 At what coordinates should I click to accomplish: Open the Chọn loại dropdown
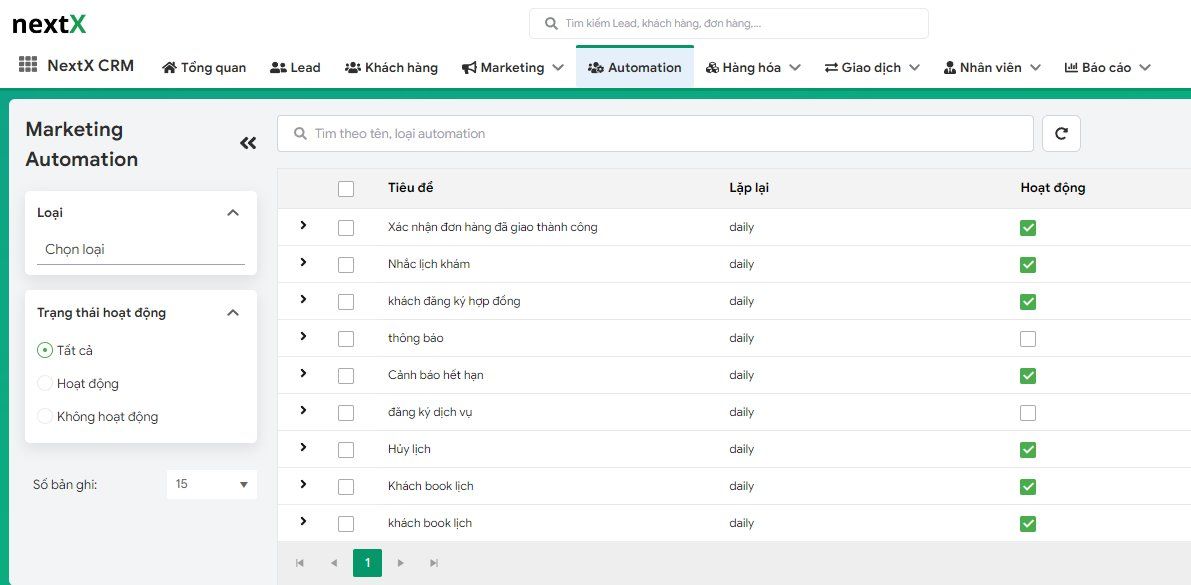pos(140,249)
